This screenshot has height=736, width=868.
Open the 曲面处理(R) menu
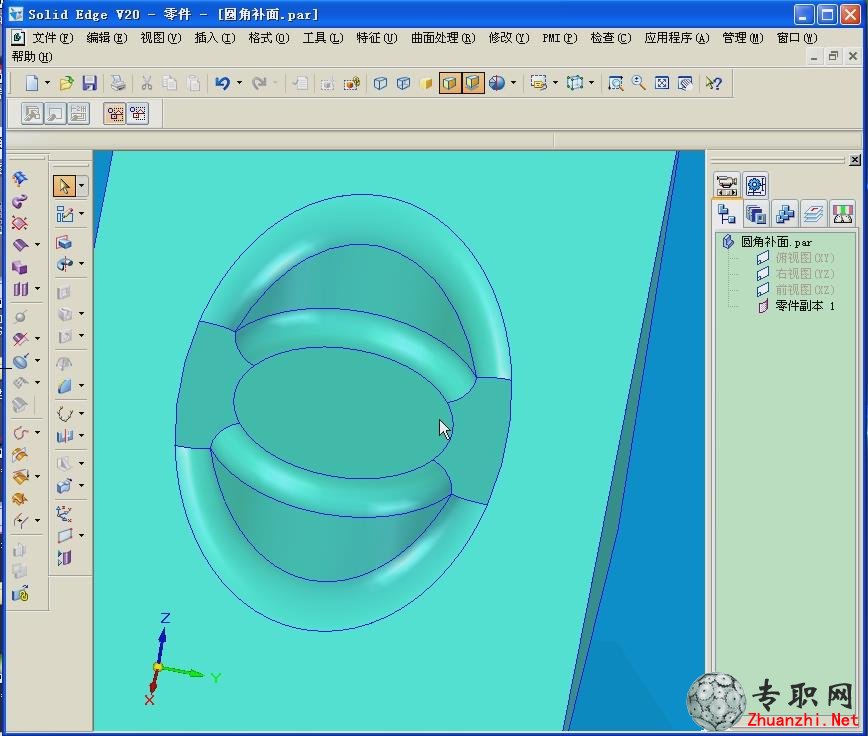pyautogui.click(x=443, y=38)
